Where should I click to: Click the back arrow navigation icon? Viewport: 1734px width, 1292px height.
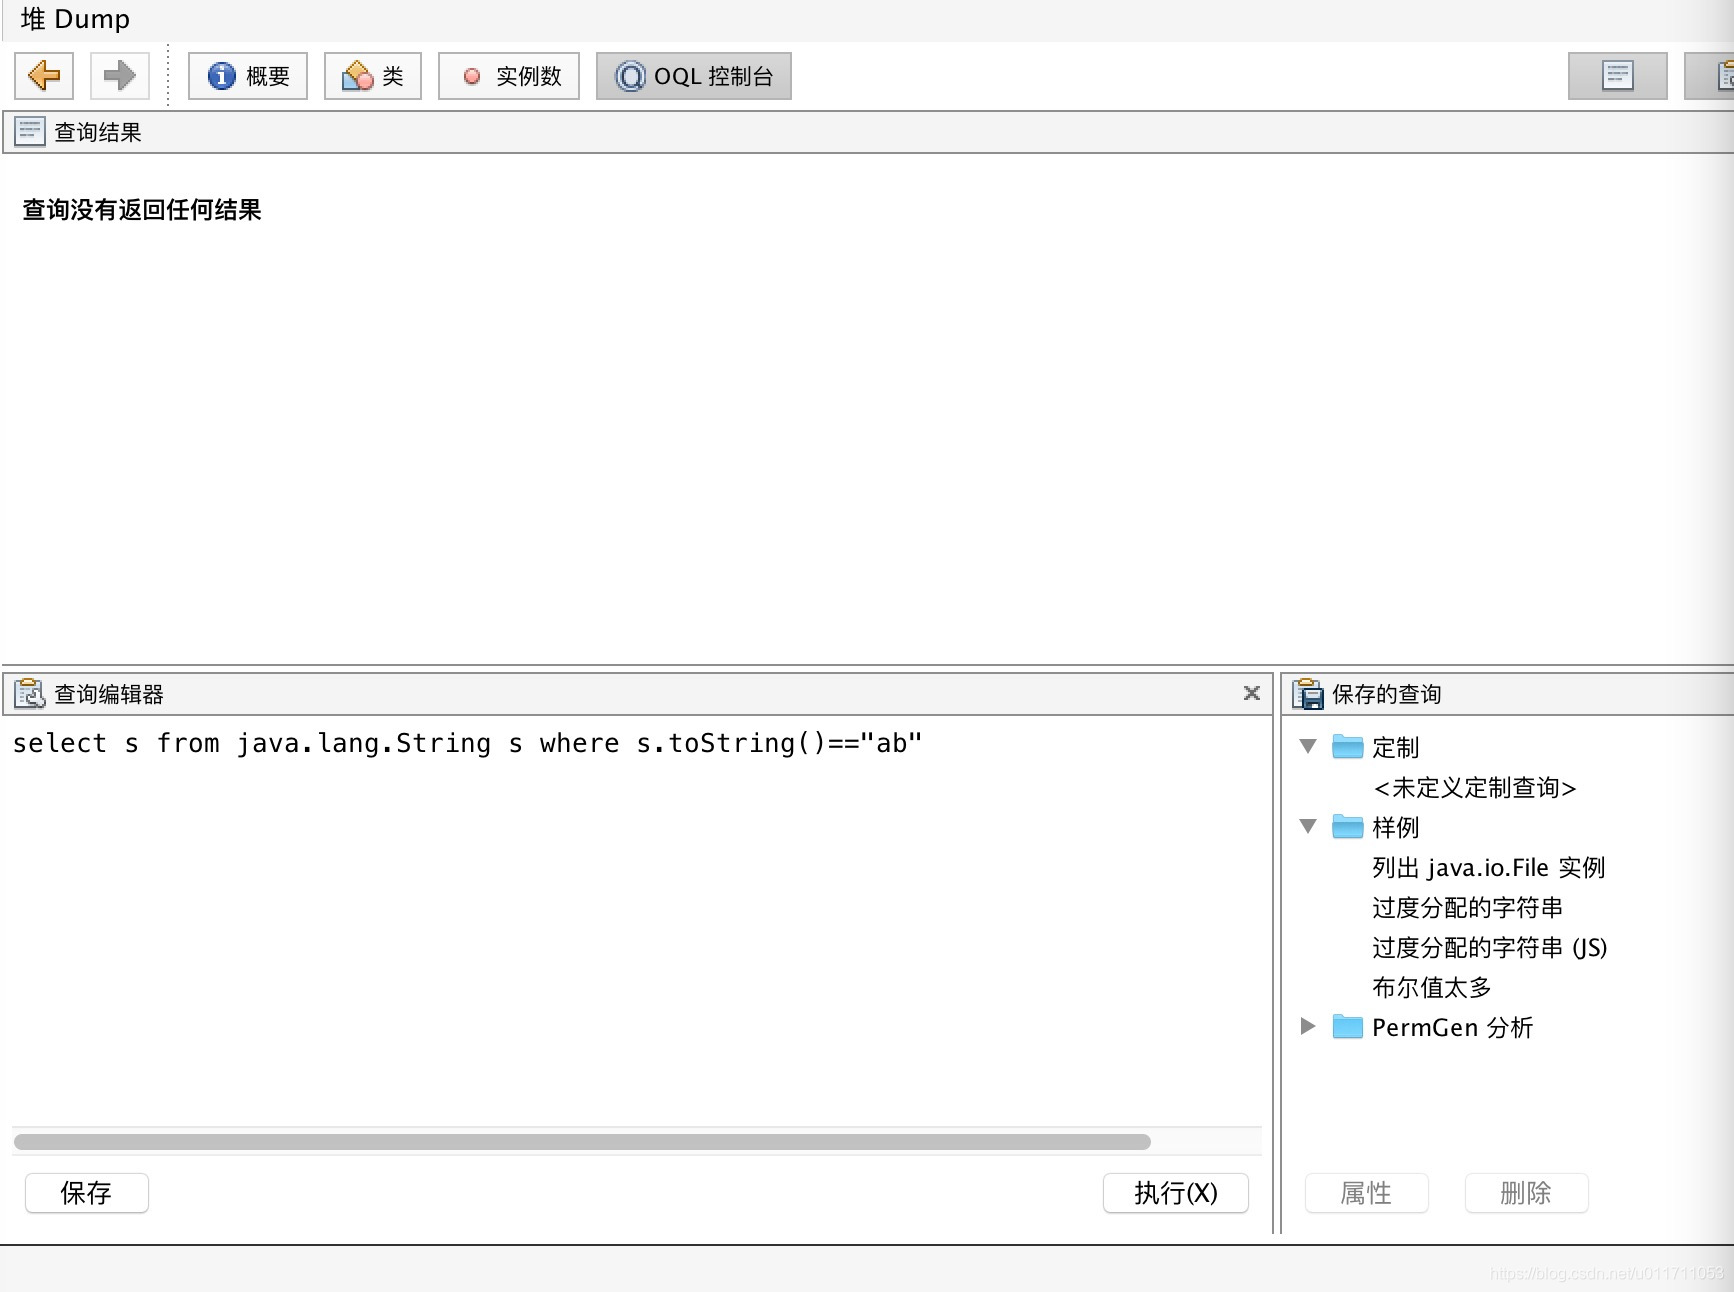click(x=44, y=76)
